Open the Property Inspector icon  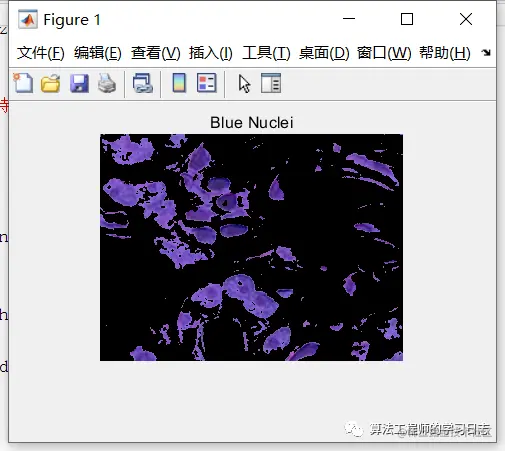271,83
